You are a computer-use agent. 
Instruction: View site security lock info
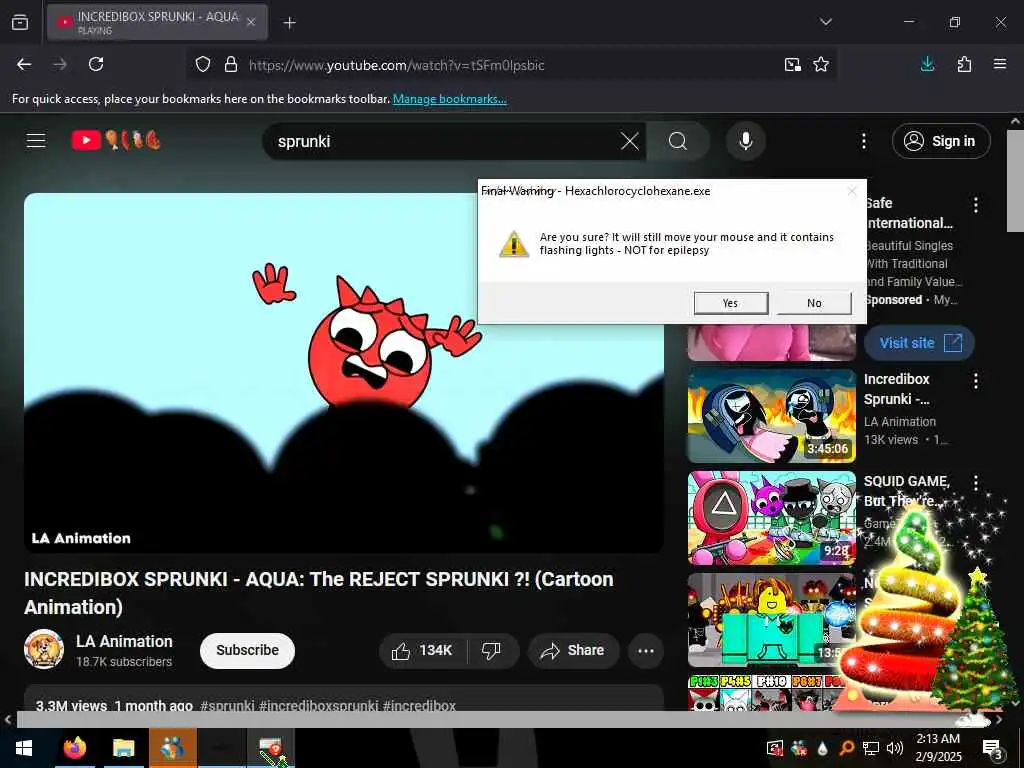(231, 65)
